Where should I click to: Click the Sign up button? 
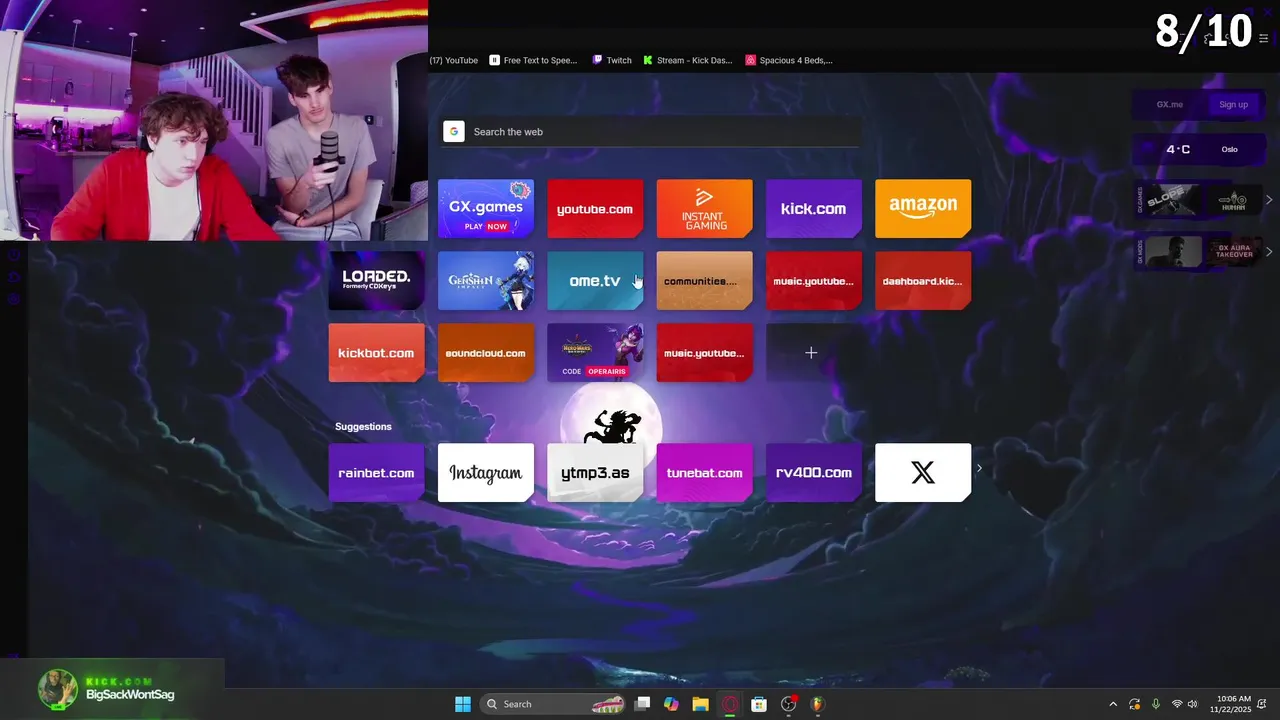[1233, 105]
